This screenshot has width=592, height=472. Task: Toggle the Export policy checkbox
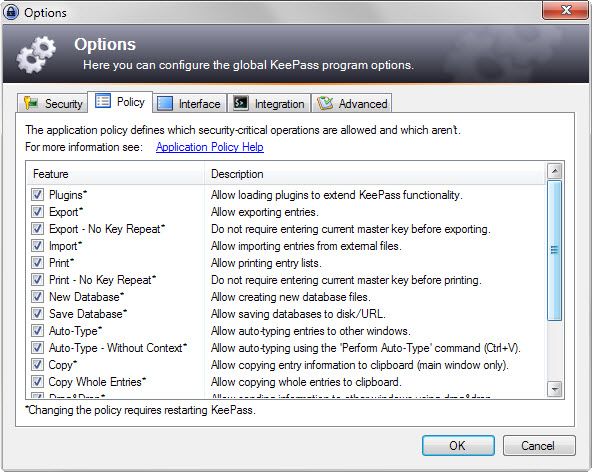pos(37,211)
